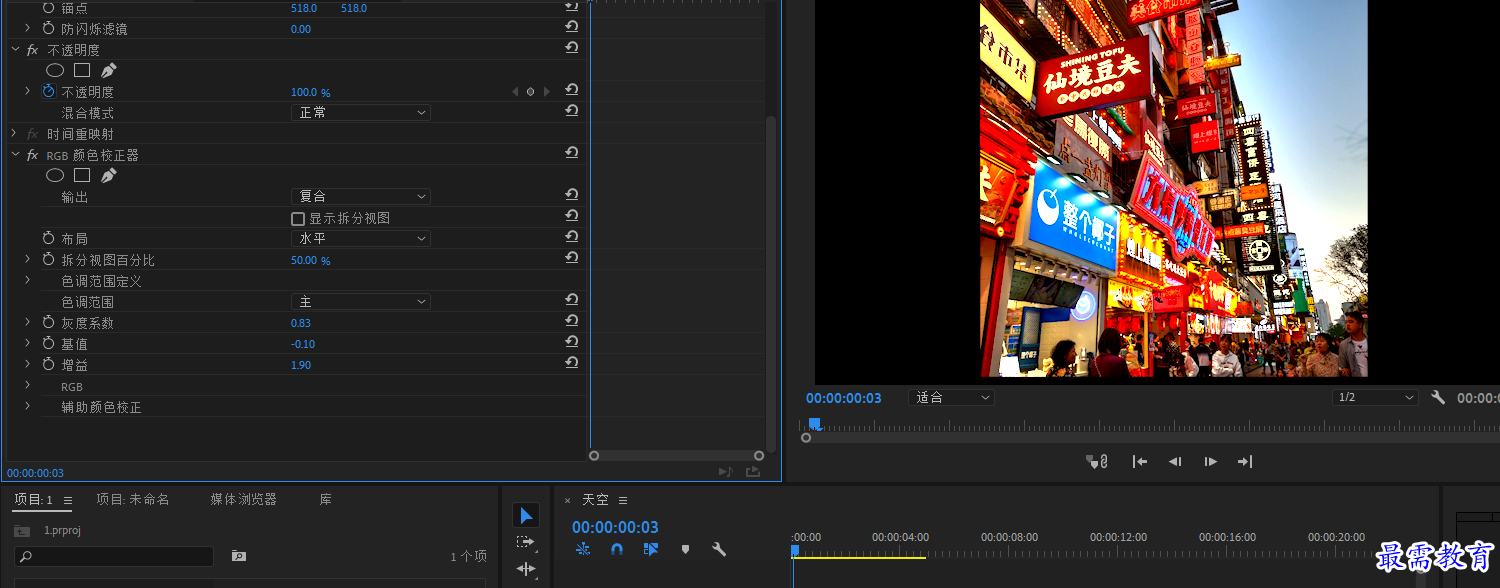The image size is (1500, 588).
Task: Open the 1/2 playback resolution dropdown
Action: tap(1375, 397)
